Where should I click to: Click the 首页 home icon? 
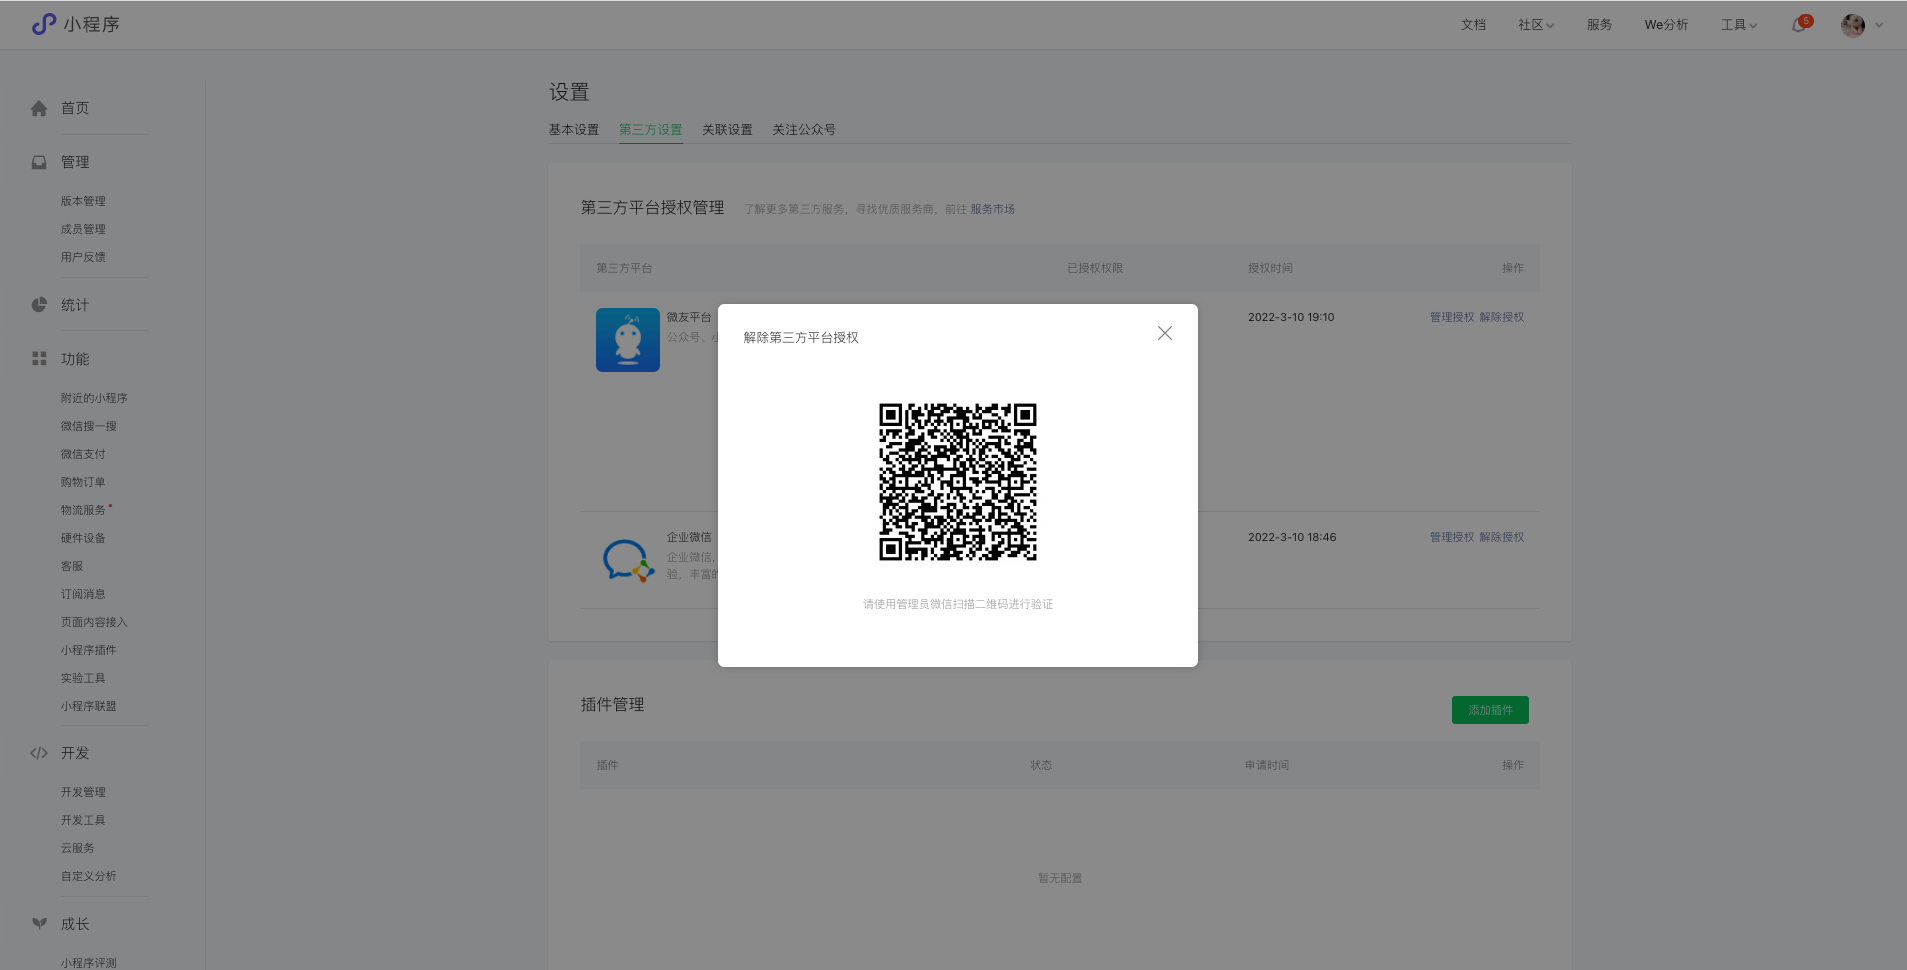click(39, 108)
